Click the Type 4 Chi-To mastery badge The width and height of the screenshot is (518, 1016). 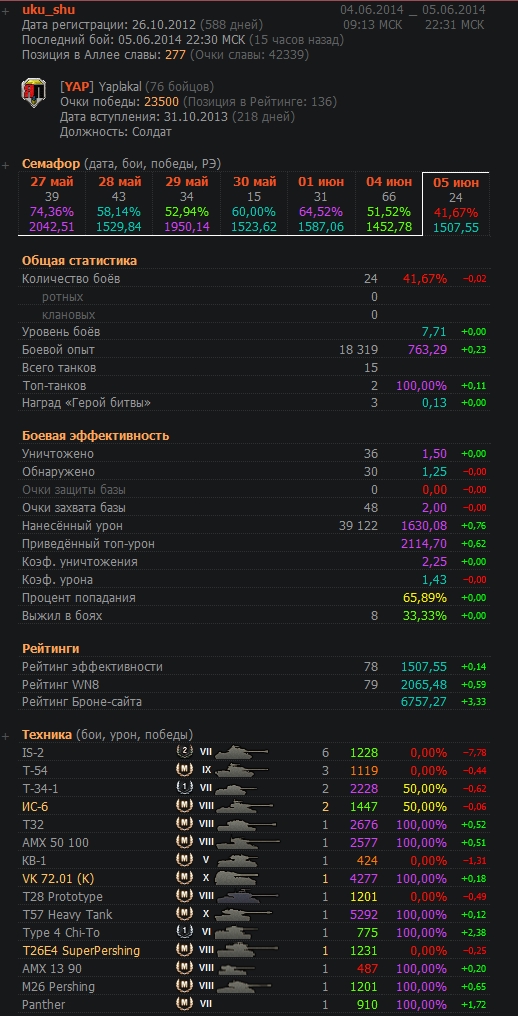click(x=185, y=932)
